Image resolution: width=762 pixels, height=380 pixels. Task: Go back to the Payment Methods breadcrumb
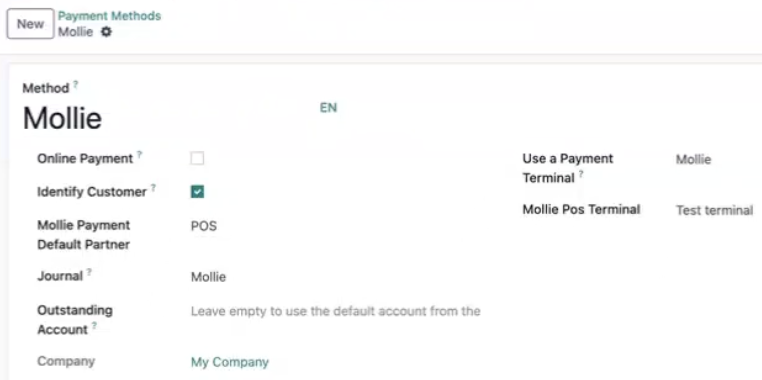coord(109,16)
